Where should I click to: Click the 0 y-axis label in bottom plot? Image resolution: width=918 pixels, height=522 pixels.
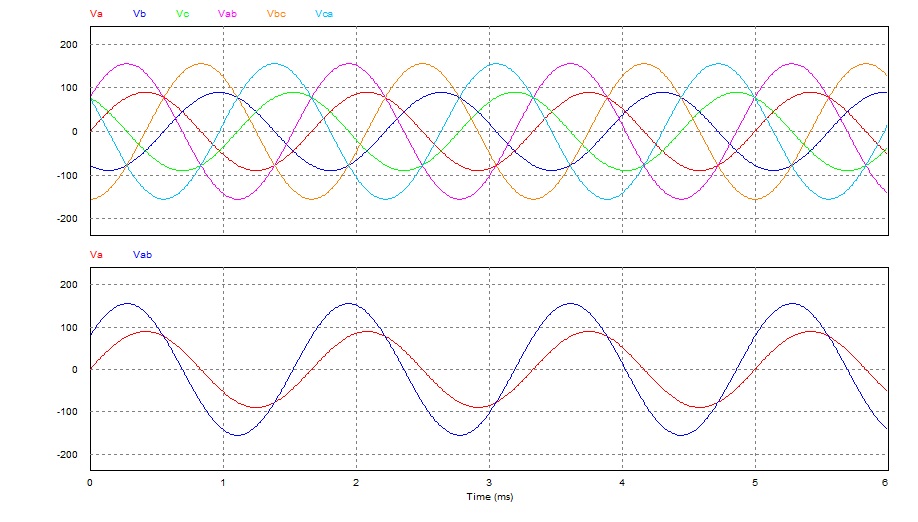pos(74,370)
